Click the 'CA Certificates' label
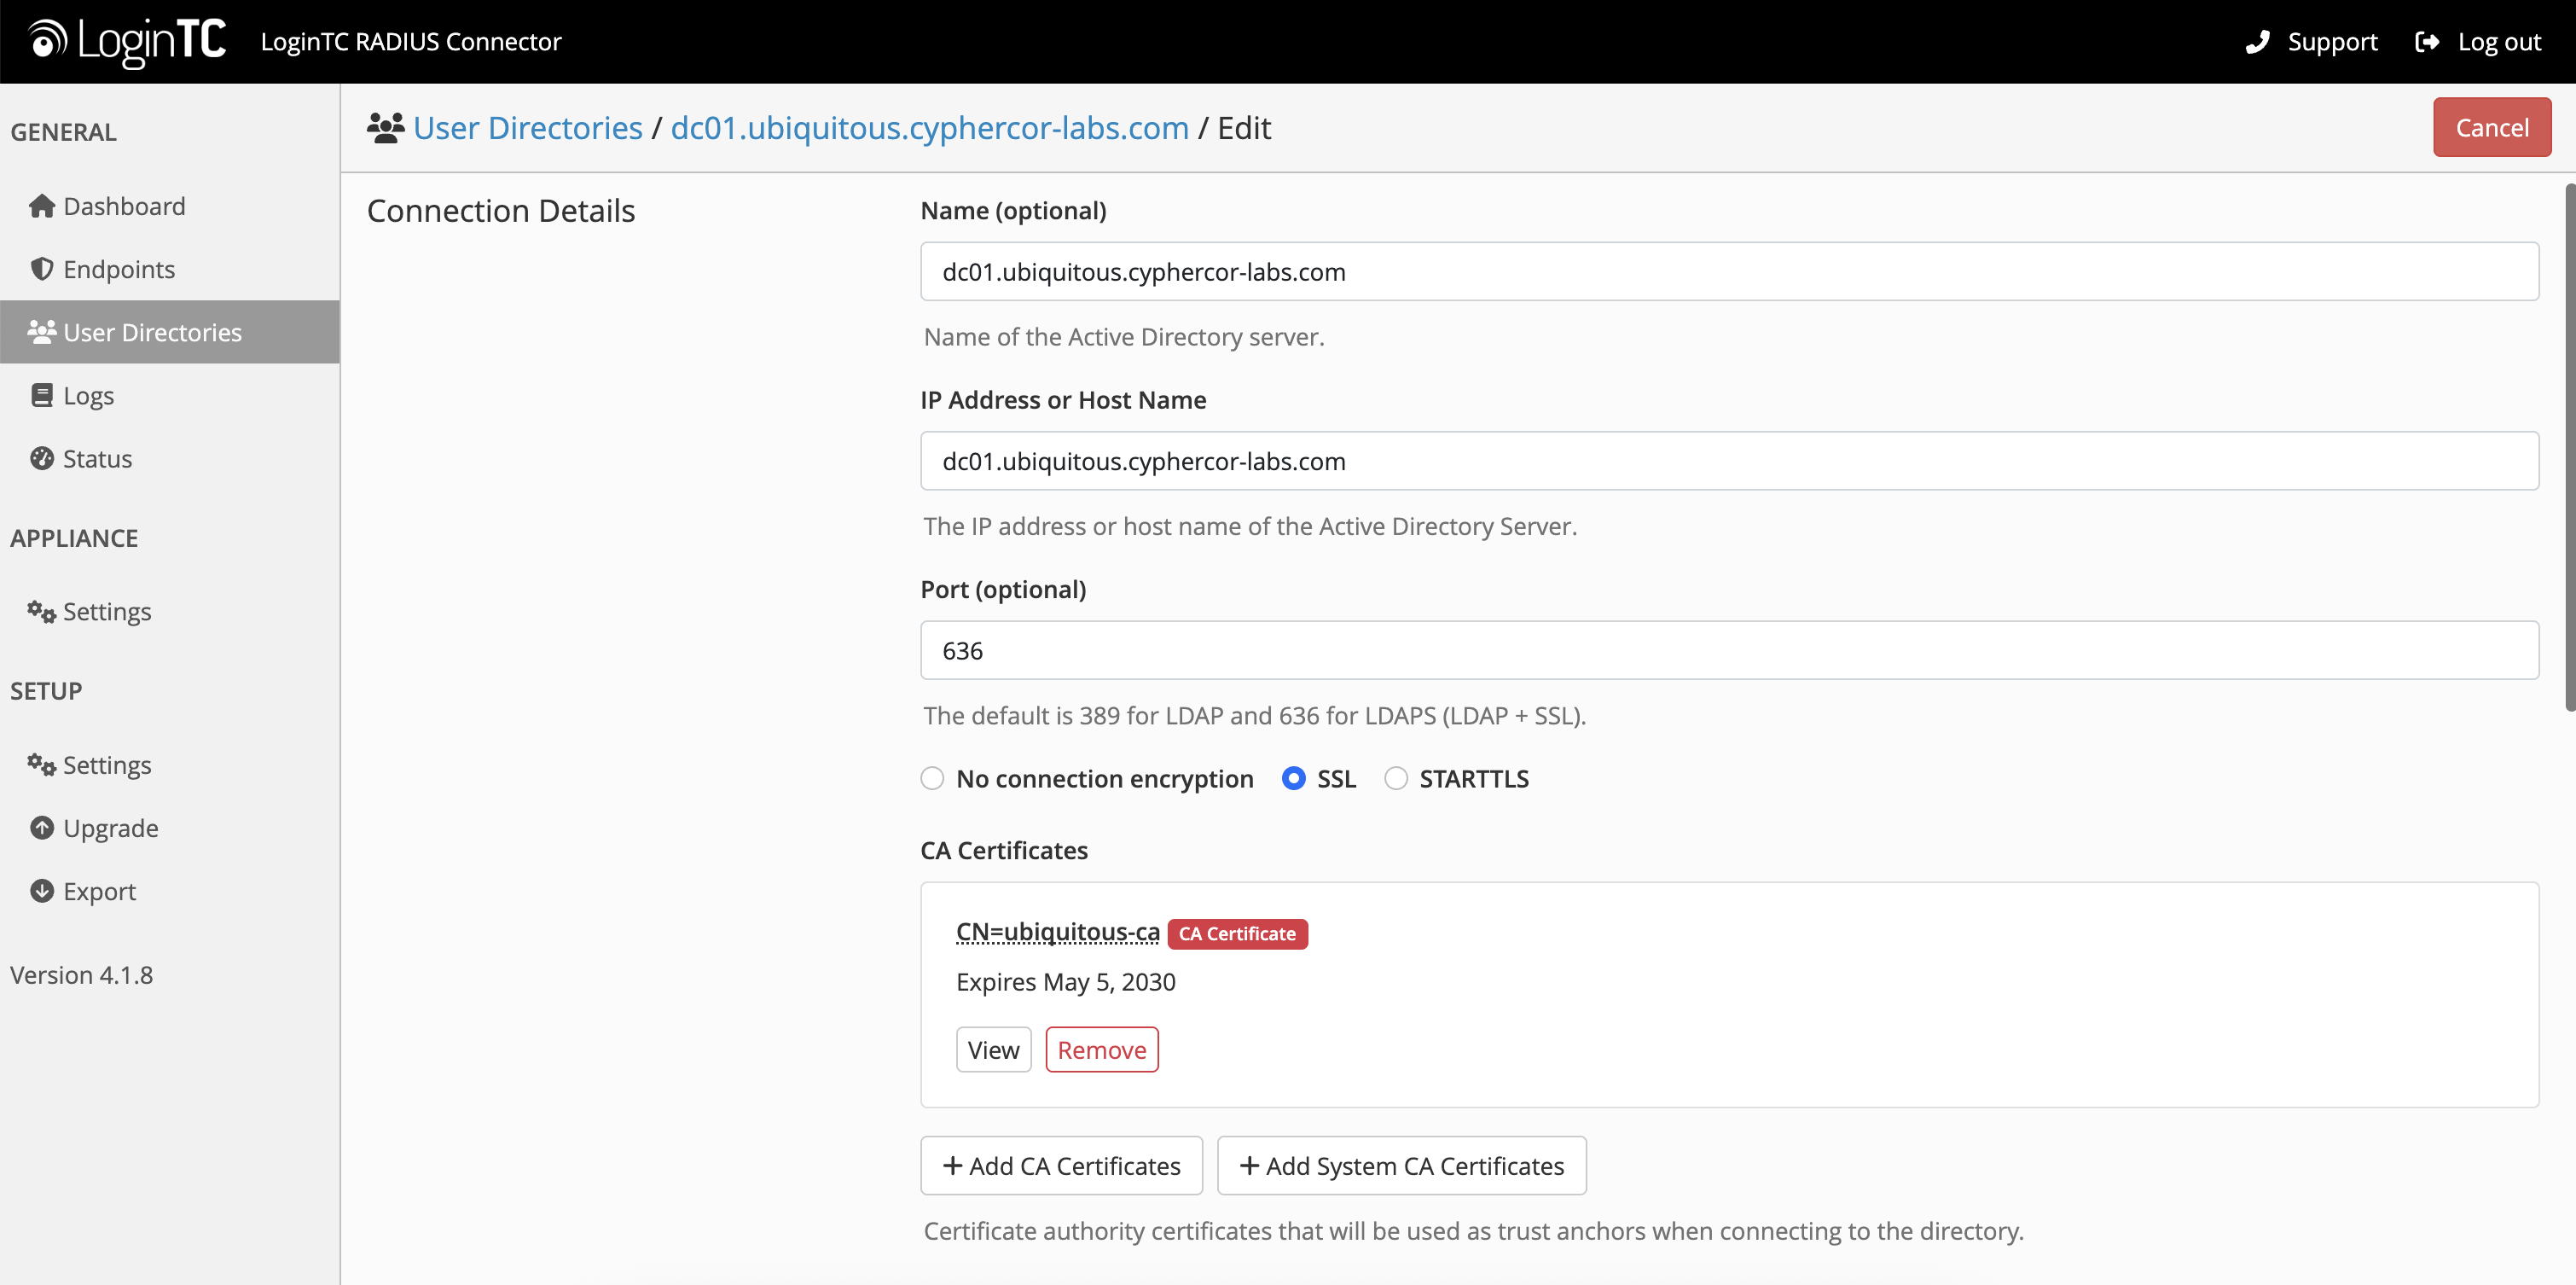Viewport: 2576px width, 1285px height. coord(1004,850)
